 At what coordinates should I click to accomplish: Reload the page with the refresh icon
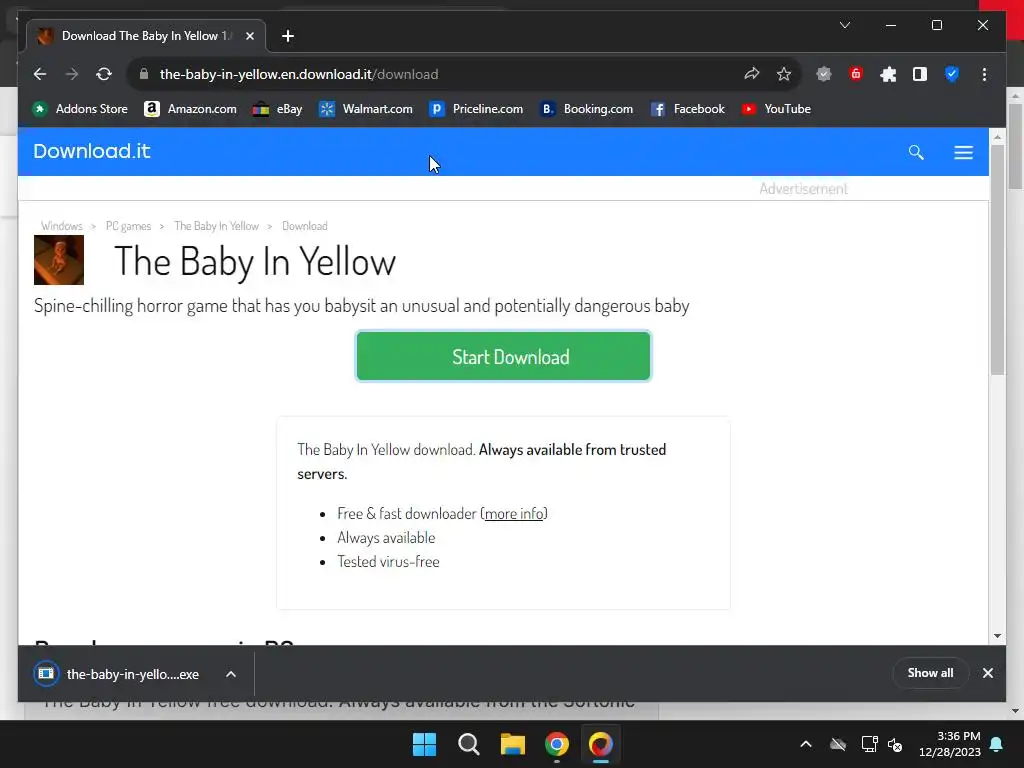[x=104, y=74]
